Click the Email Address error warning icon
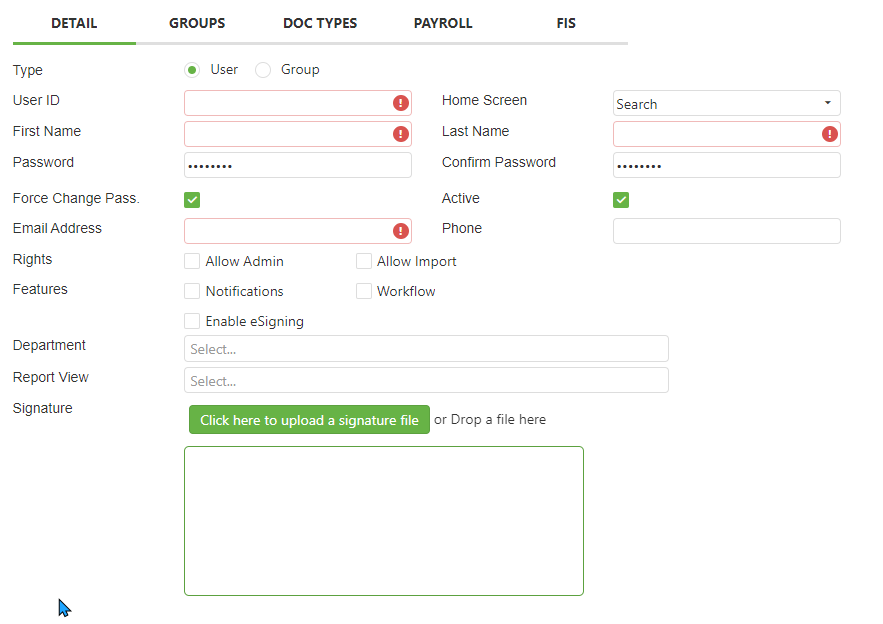Screen dimensions: 883x624 pyautogui.click(x=400, y=231)
